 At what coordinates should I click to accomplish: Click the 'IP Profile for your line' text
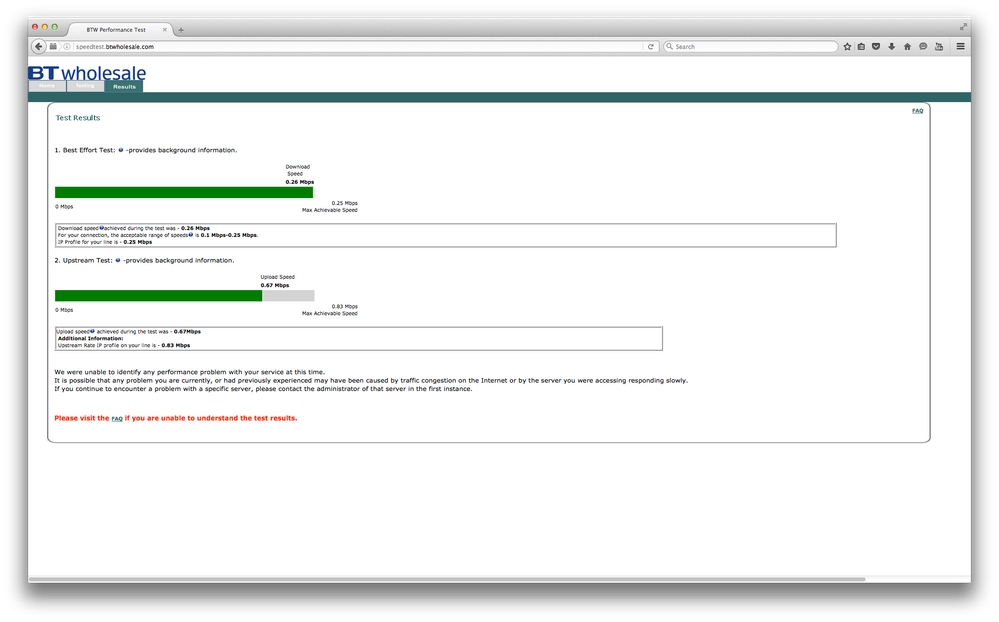click(x=105, y=242)
